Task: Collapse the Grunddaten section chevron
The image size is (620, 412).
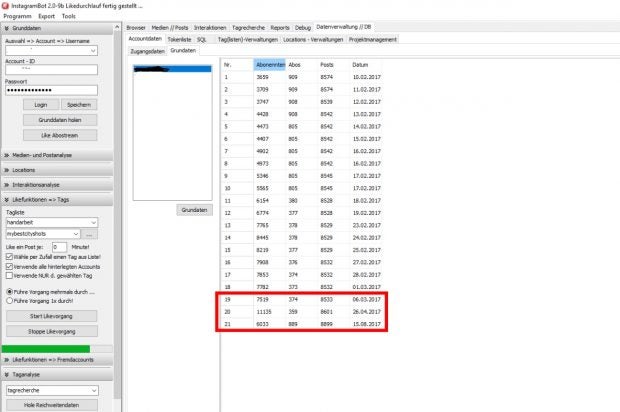Action: click(8, 29)
